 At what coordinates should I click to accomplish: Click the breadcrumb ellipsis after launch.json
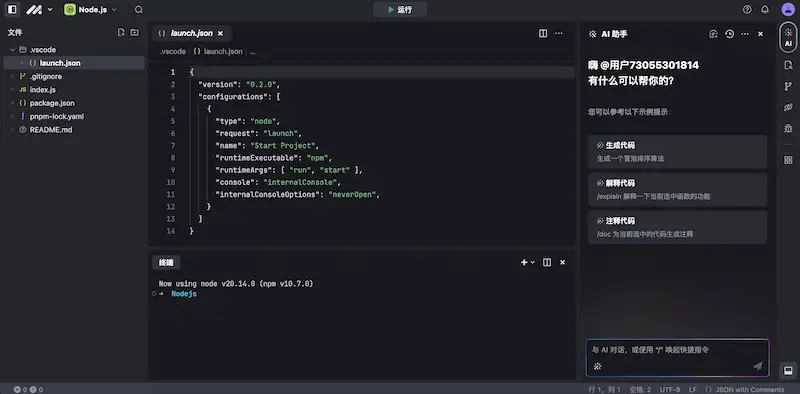pyautogui.click(x=253, y=52)
